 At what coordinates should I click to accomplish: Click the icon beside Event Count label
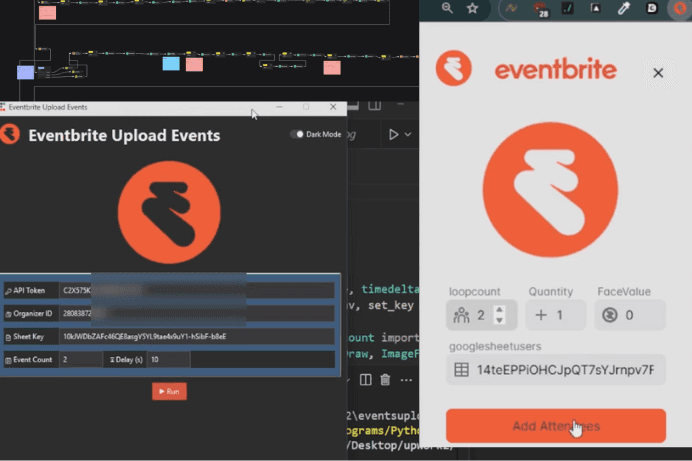[x=8, y=360]
